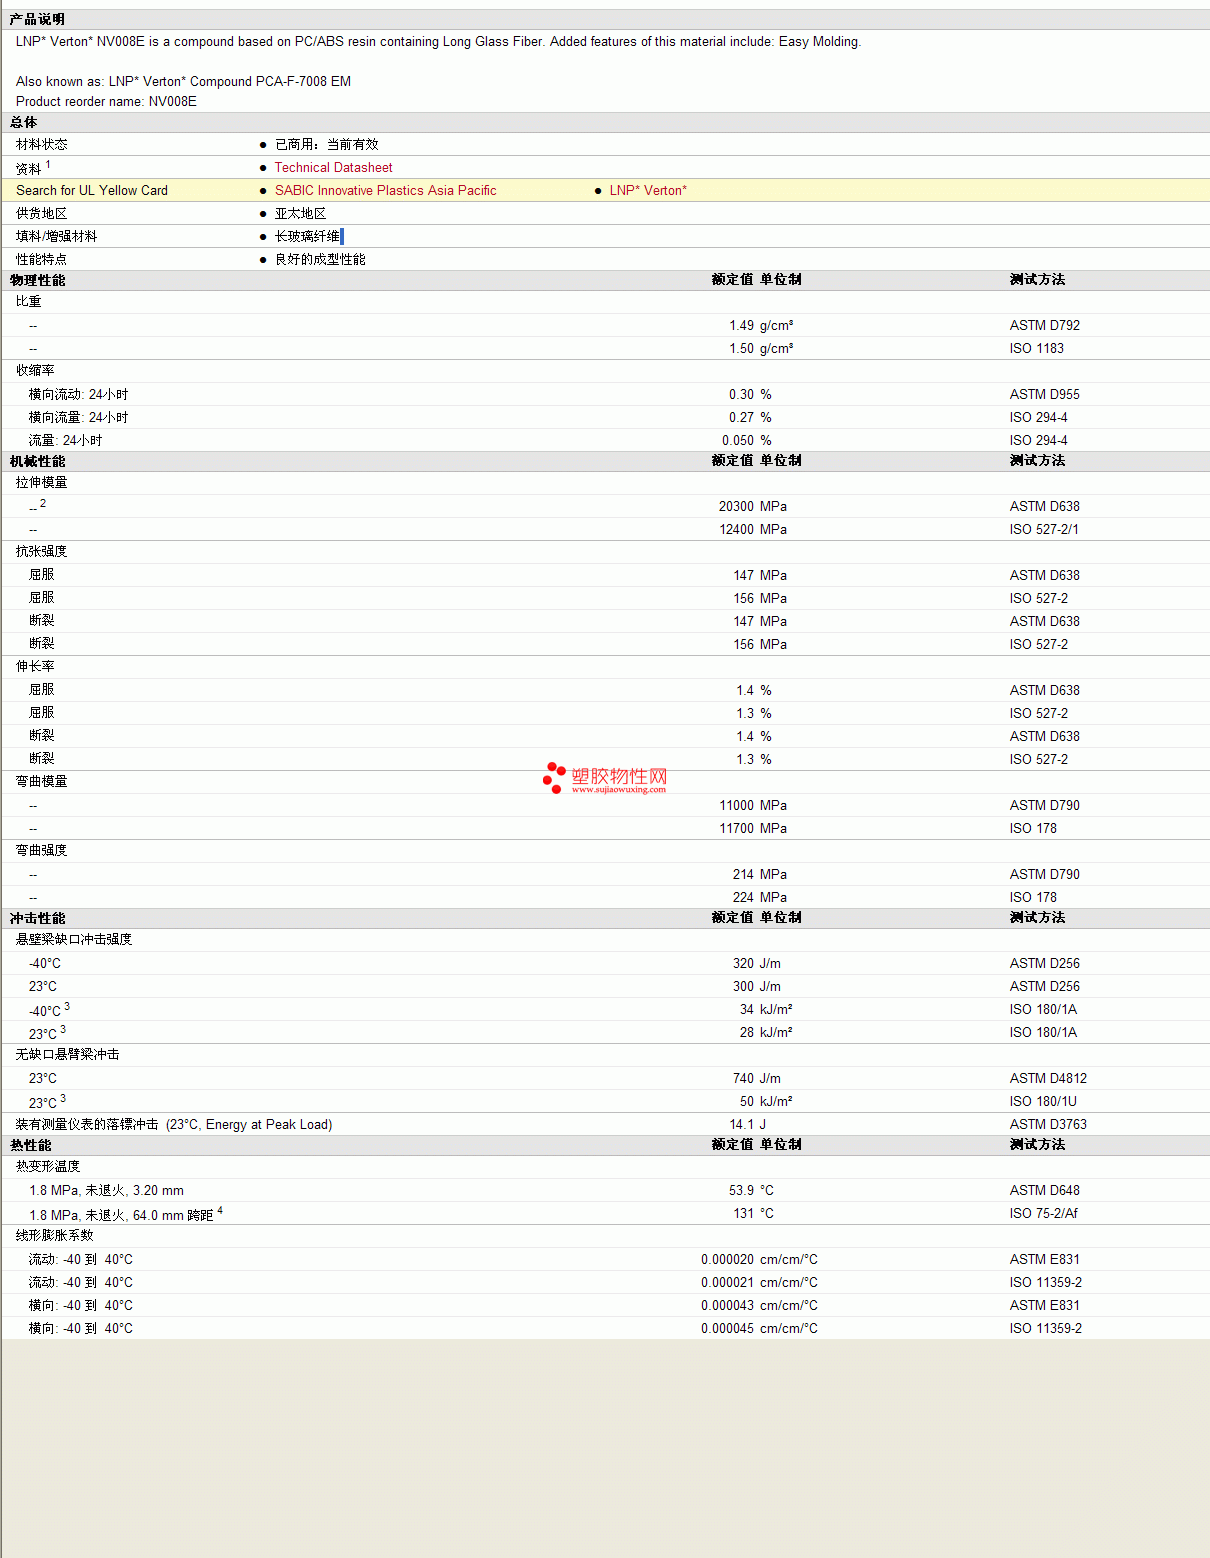1210x1558 pixels.
Task: Click the Search for UL Yellow Card label
Action: [92, 190]
